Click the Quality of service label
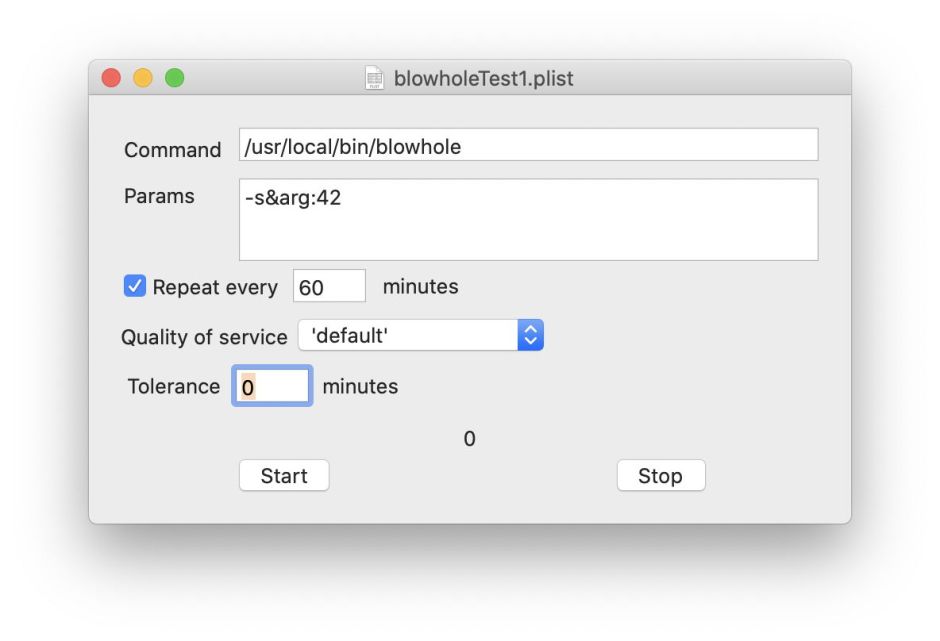The image size is (940, 641). point(204,337)
